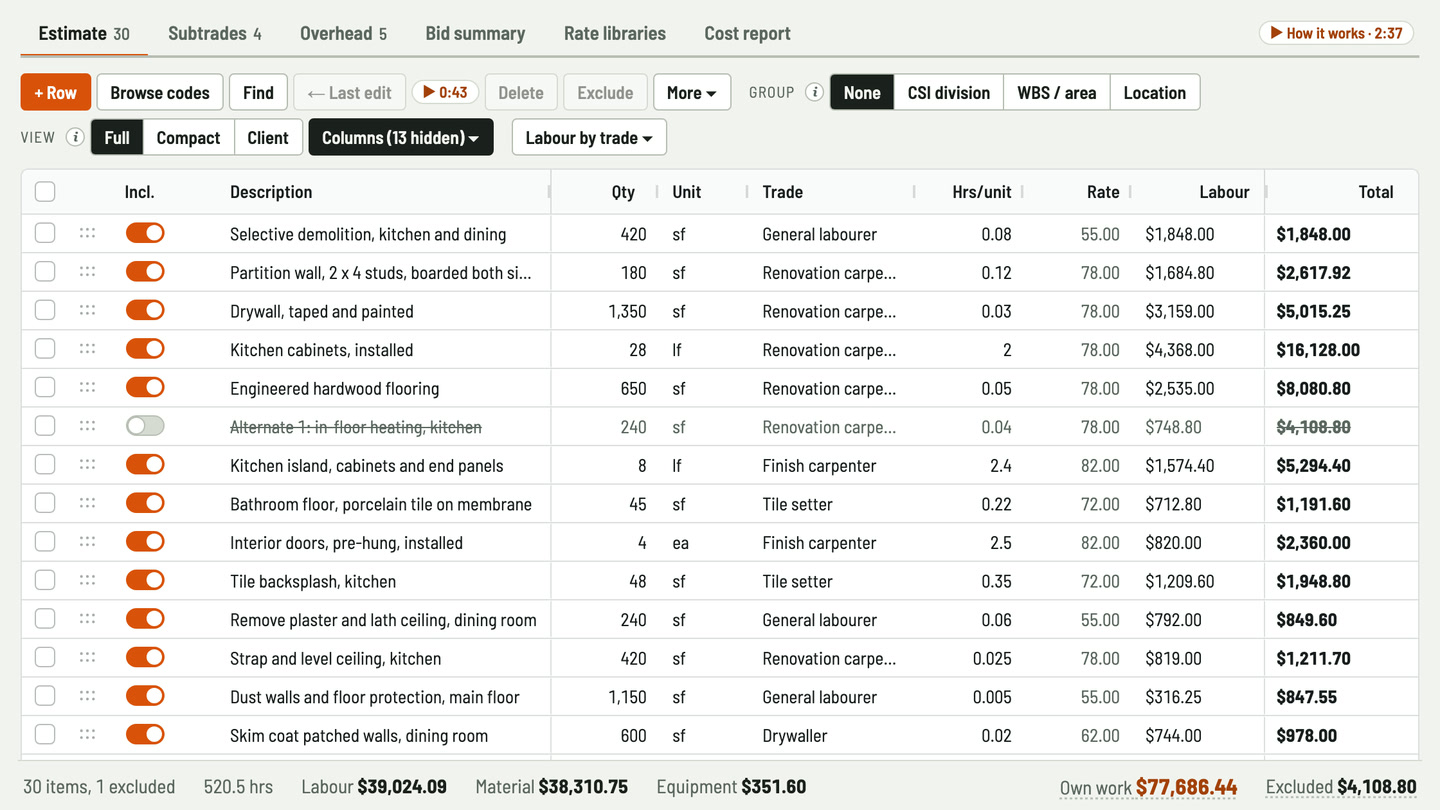Grab drag handle for Tile backsplash row
The height and width of the screenshot is (810, 1440).
[87, 580]
